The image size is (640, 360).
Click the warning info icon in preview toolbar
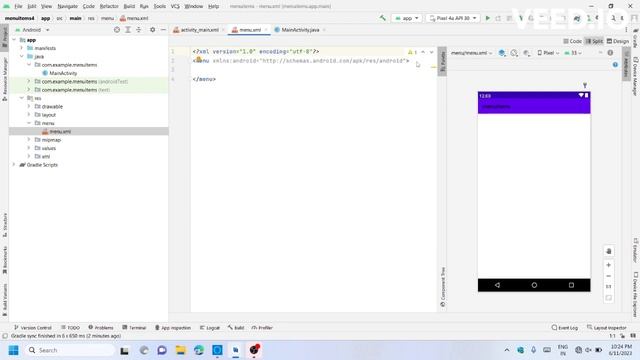click(610, 53)
